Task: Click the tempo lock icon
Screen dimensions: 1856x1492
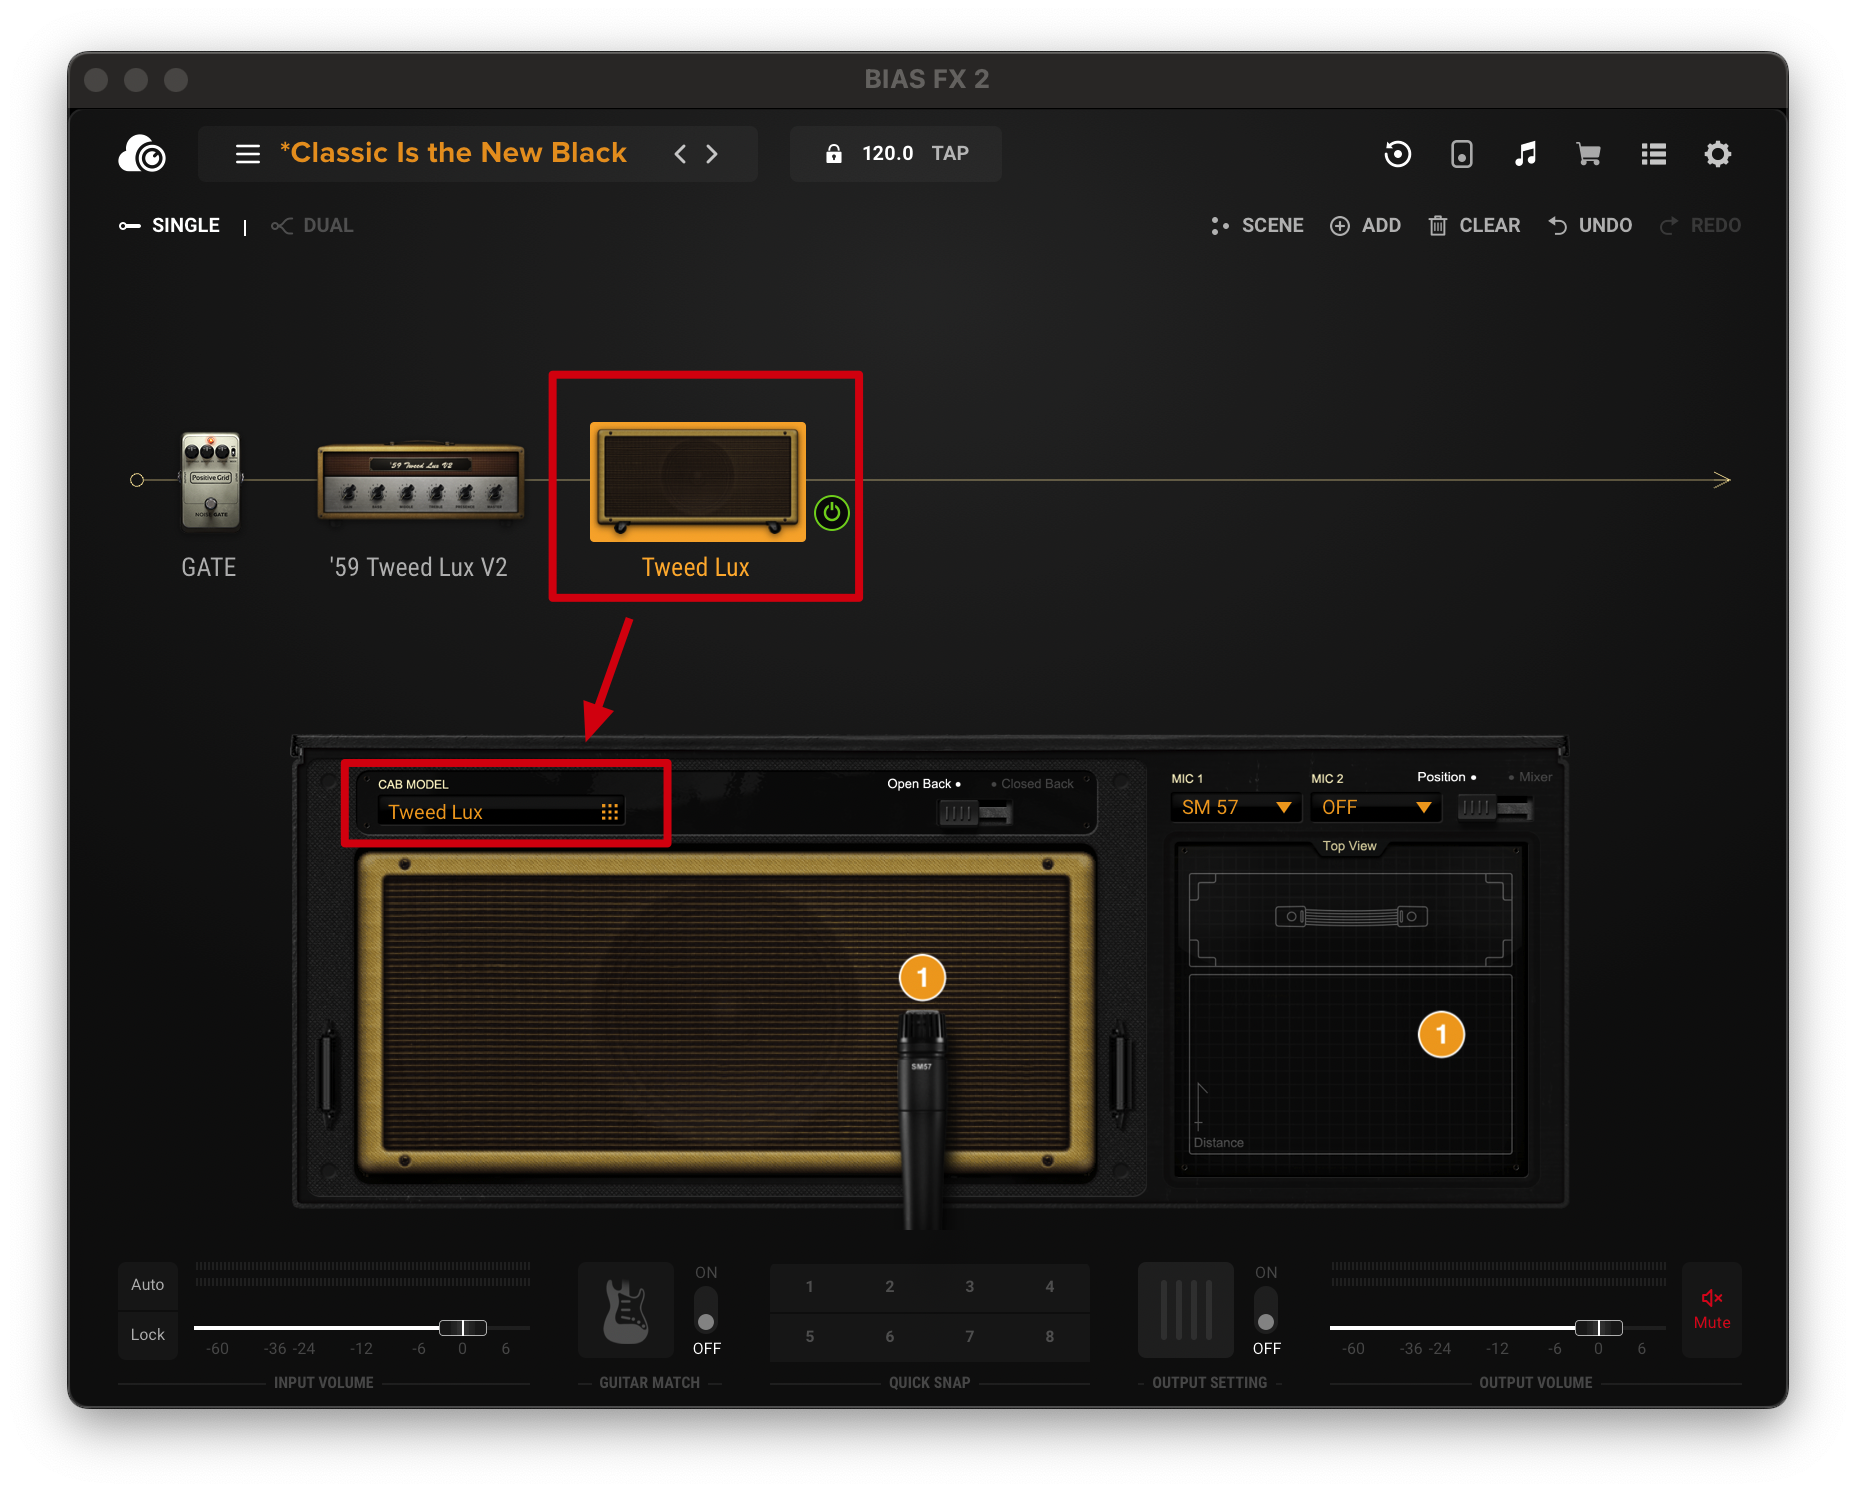Action: 833,154
